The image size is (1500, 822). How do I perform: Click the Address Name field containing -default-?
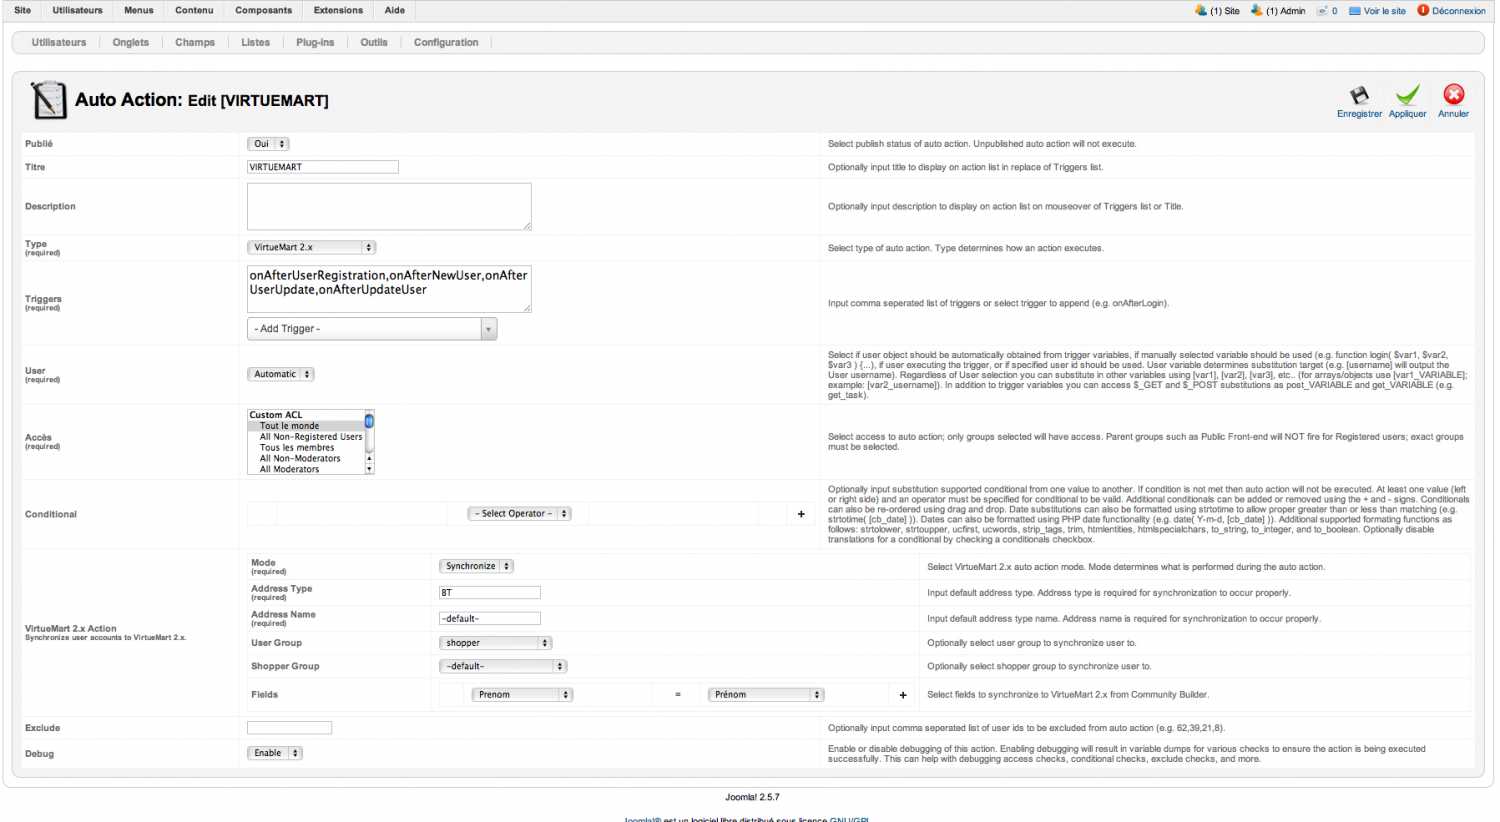point(490,619)
